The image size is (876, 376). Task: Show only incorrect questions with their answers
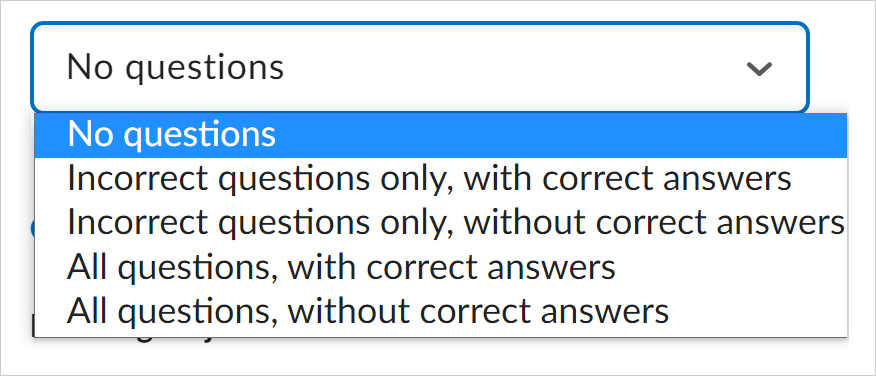tap(441, 179)
